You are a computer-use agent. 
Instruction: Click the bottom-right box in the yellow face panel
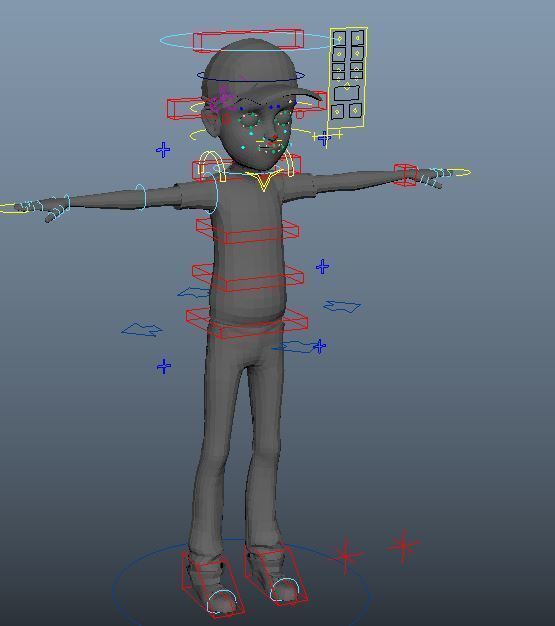tap(355, 110)
